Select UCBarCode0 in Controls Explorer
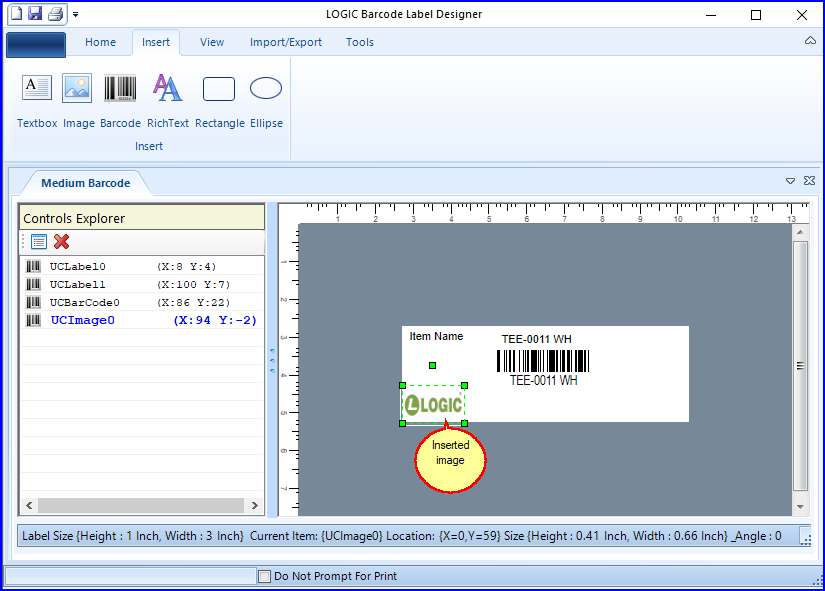825x591 pixels. (x=142, y=302)
